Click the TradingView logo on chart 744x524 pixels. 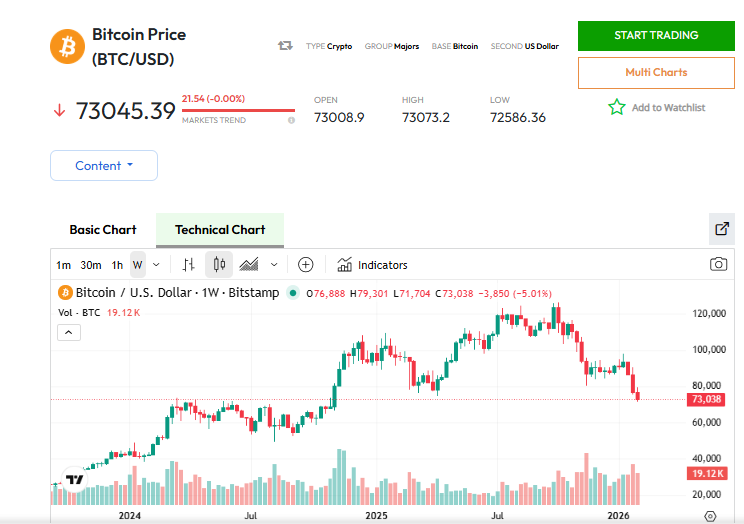click(x=74, y=480)
